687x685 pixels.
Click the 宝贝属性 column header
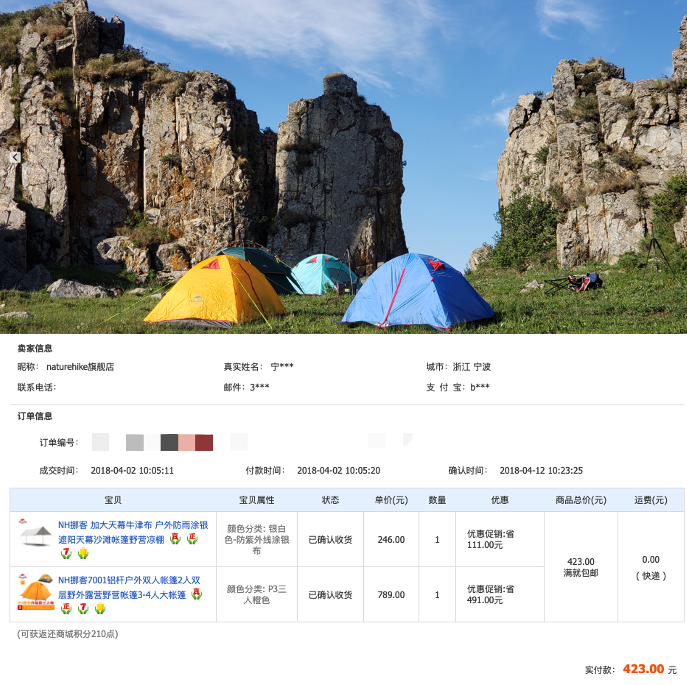tap(257, 500)
